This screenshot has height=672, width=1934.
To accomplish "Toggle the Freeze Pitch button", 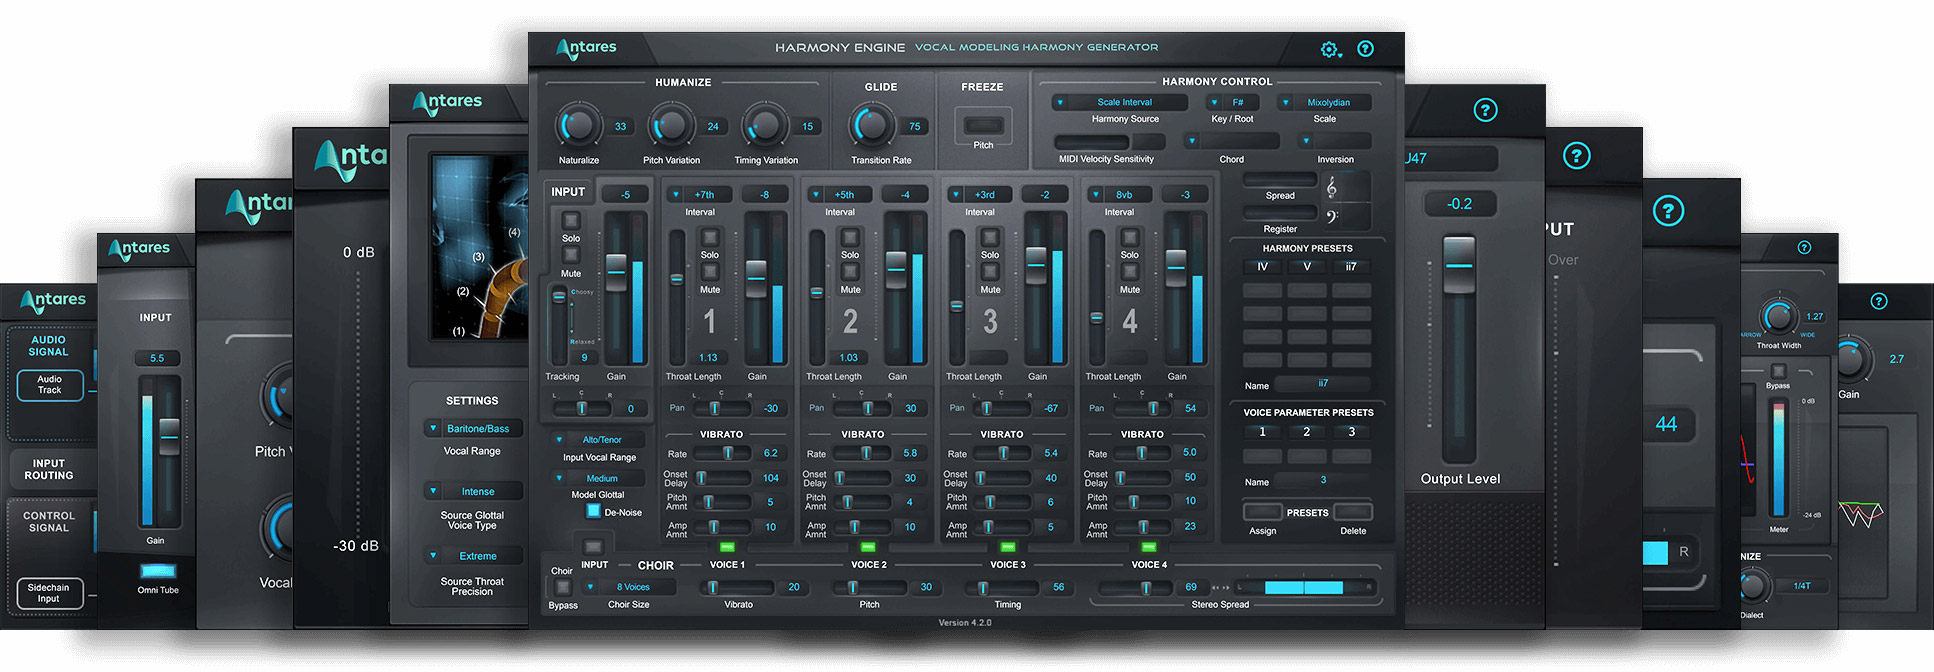I will click(x=983, y=125).
